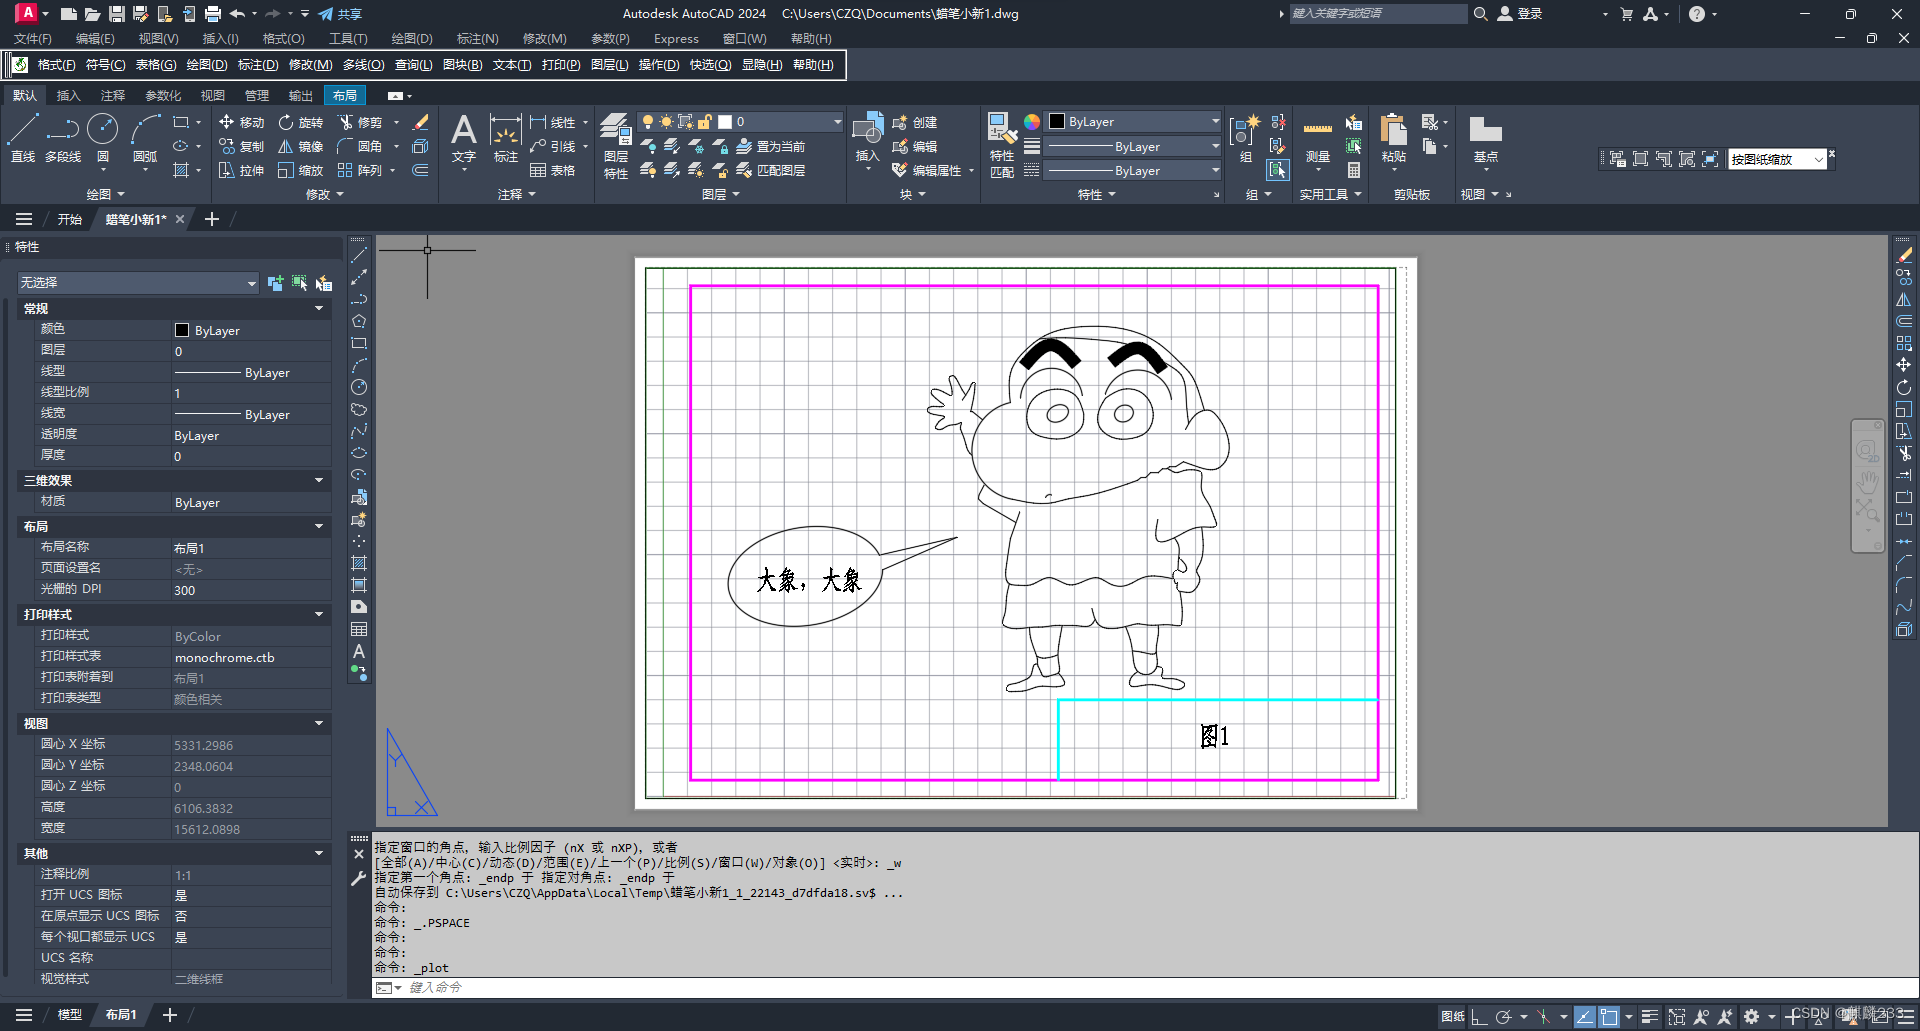This screenshot has height=1031, width=1920.
Task: Click the 缩放 (Scale) tool
Action: 301,170
